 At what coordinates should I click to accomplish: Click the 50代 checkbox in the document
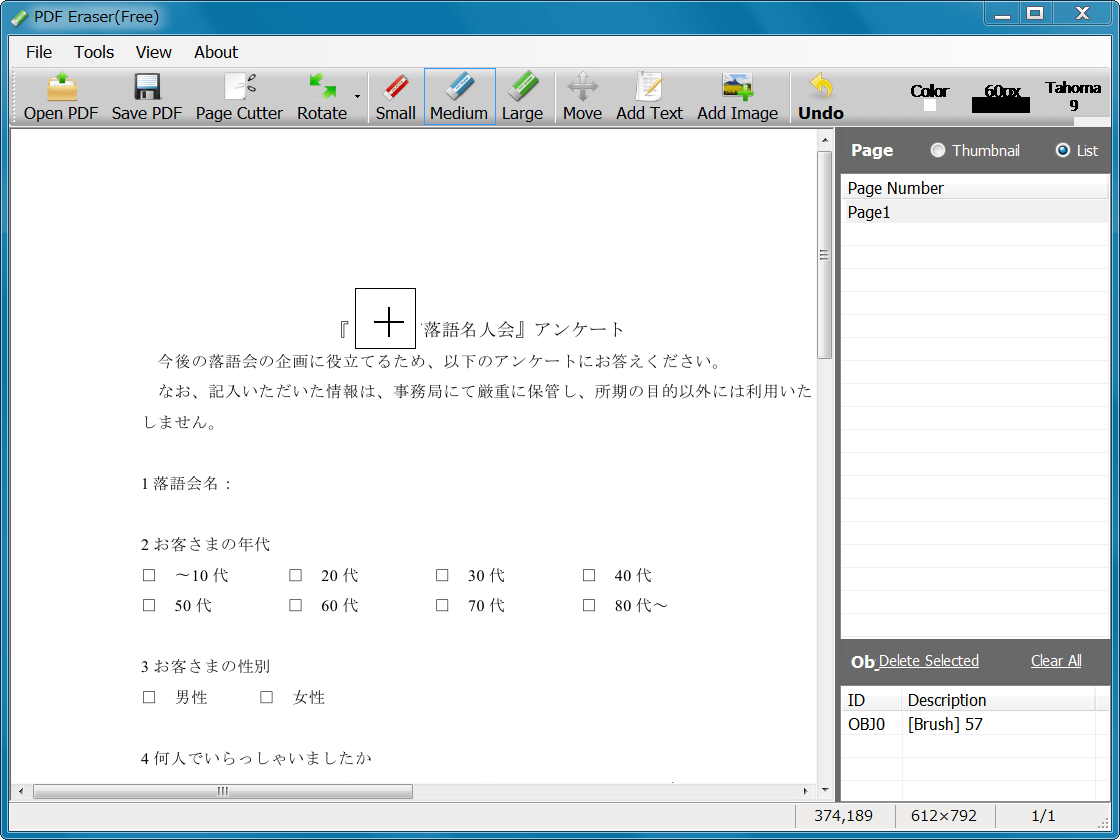pos(149,605)
